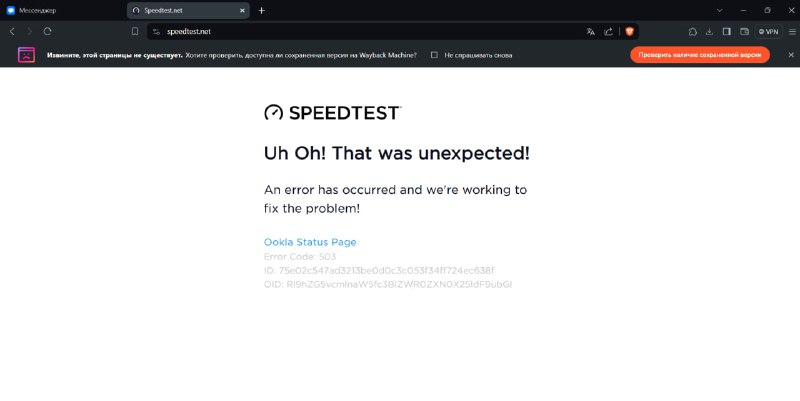
Task: Open the page translate icon
Action: (590, 32)
